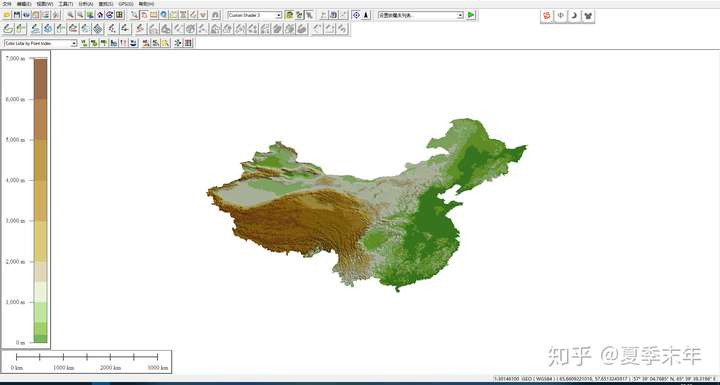
Task: Expand the Color Lidar by Point Index dropdown
Action: tap(41, 43)
